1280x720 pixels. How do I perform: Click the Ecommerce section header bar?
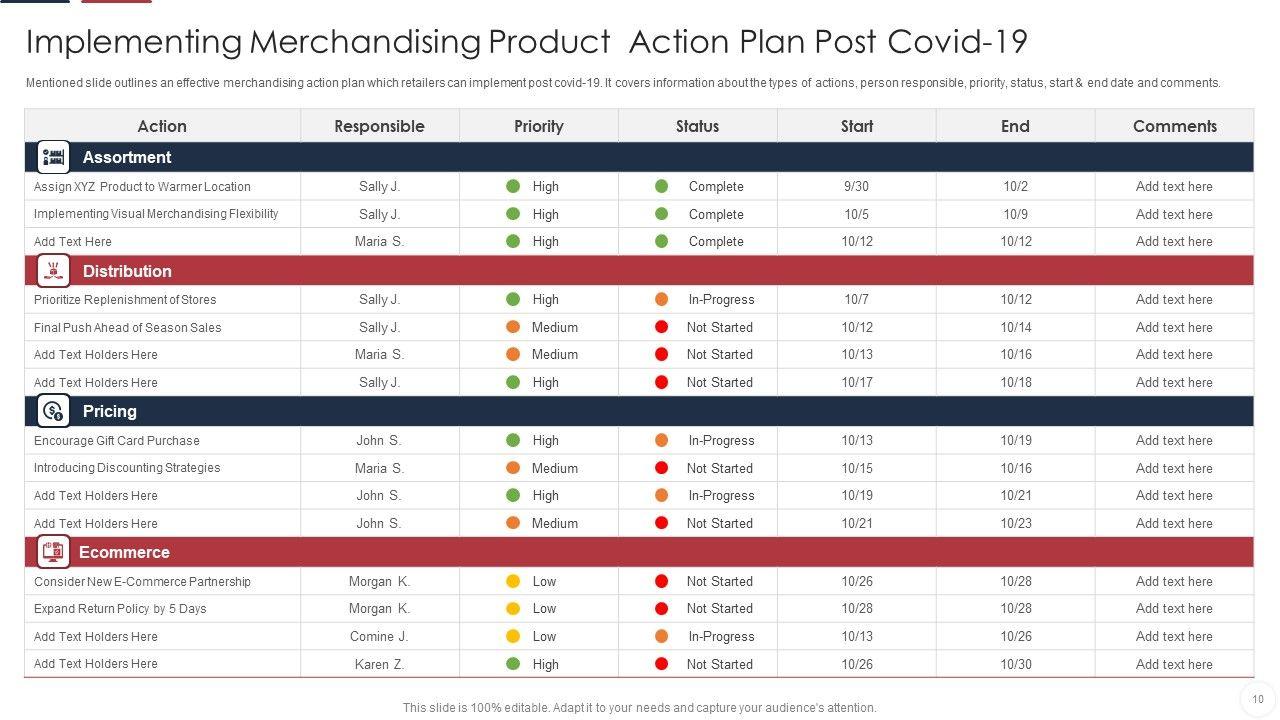tap(640, 552)
